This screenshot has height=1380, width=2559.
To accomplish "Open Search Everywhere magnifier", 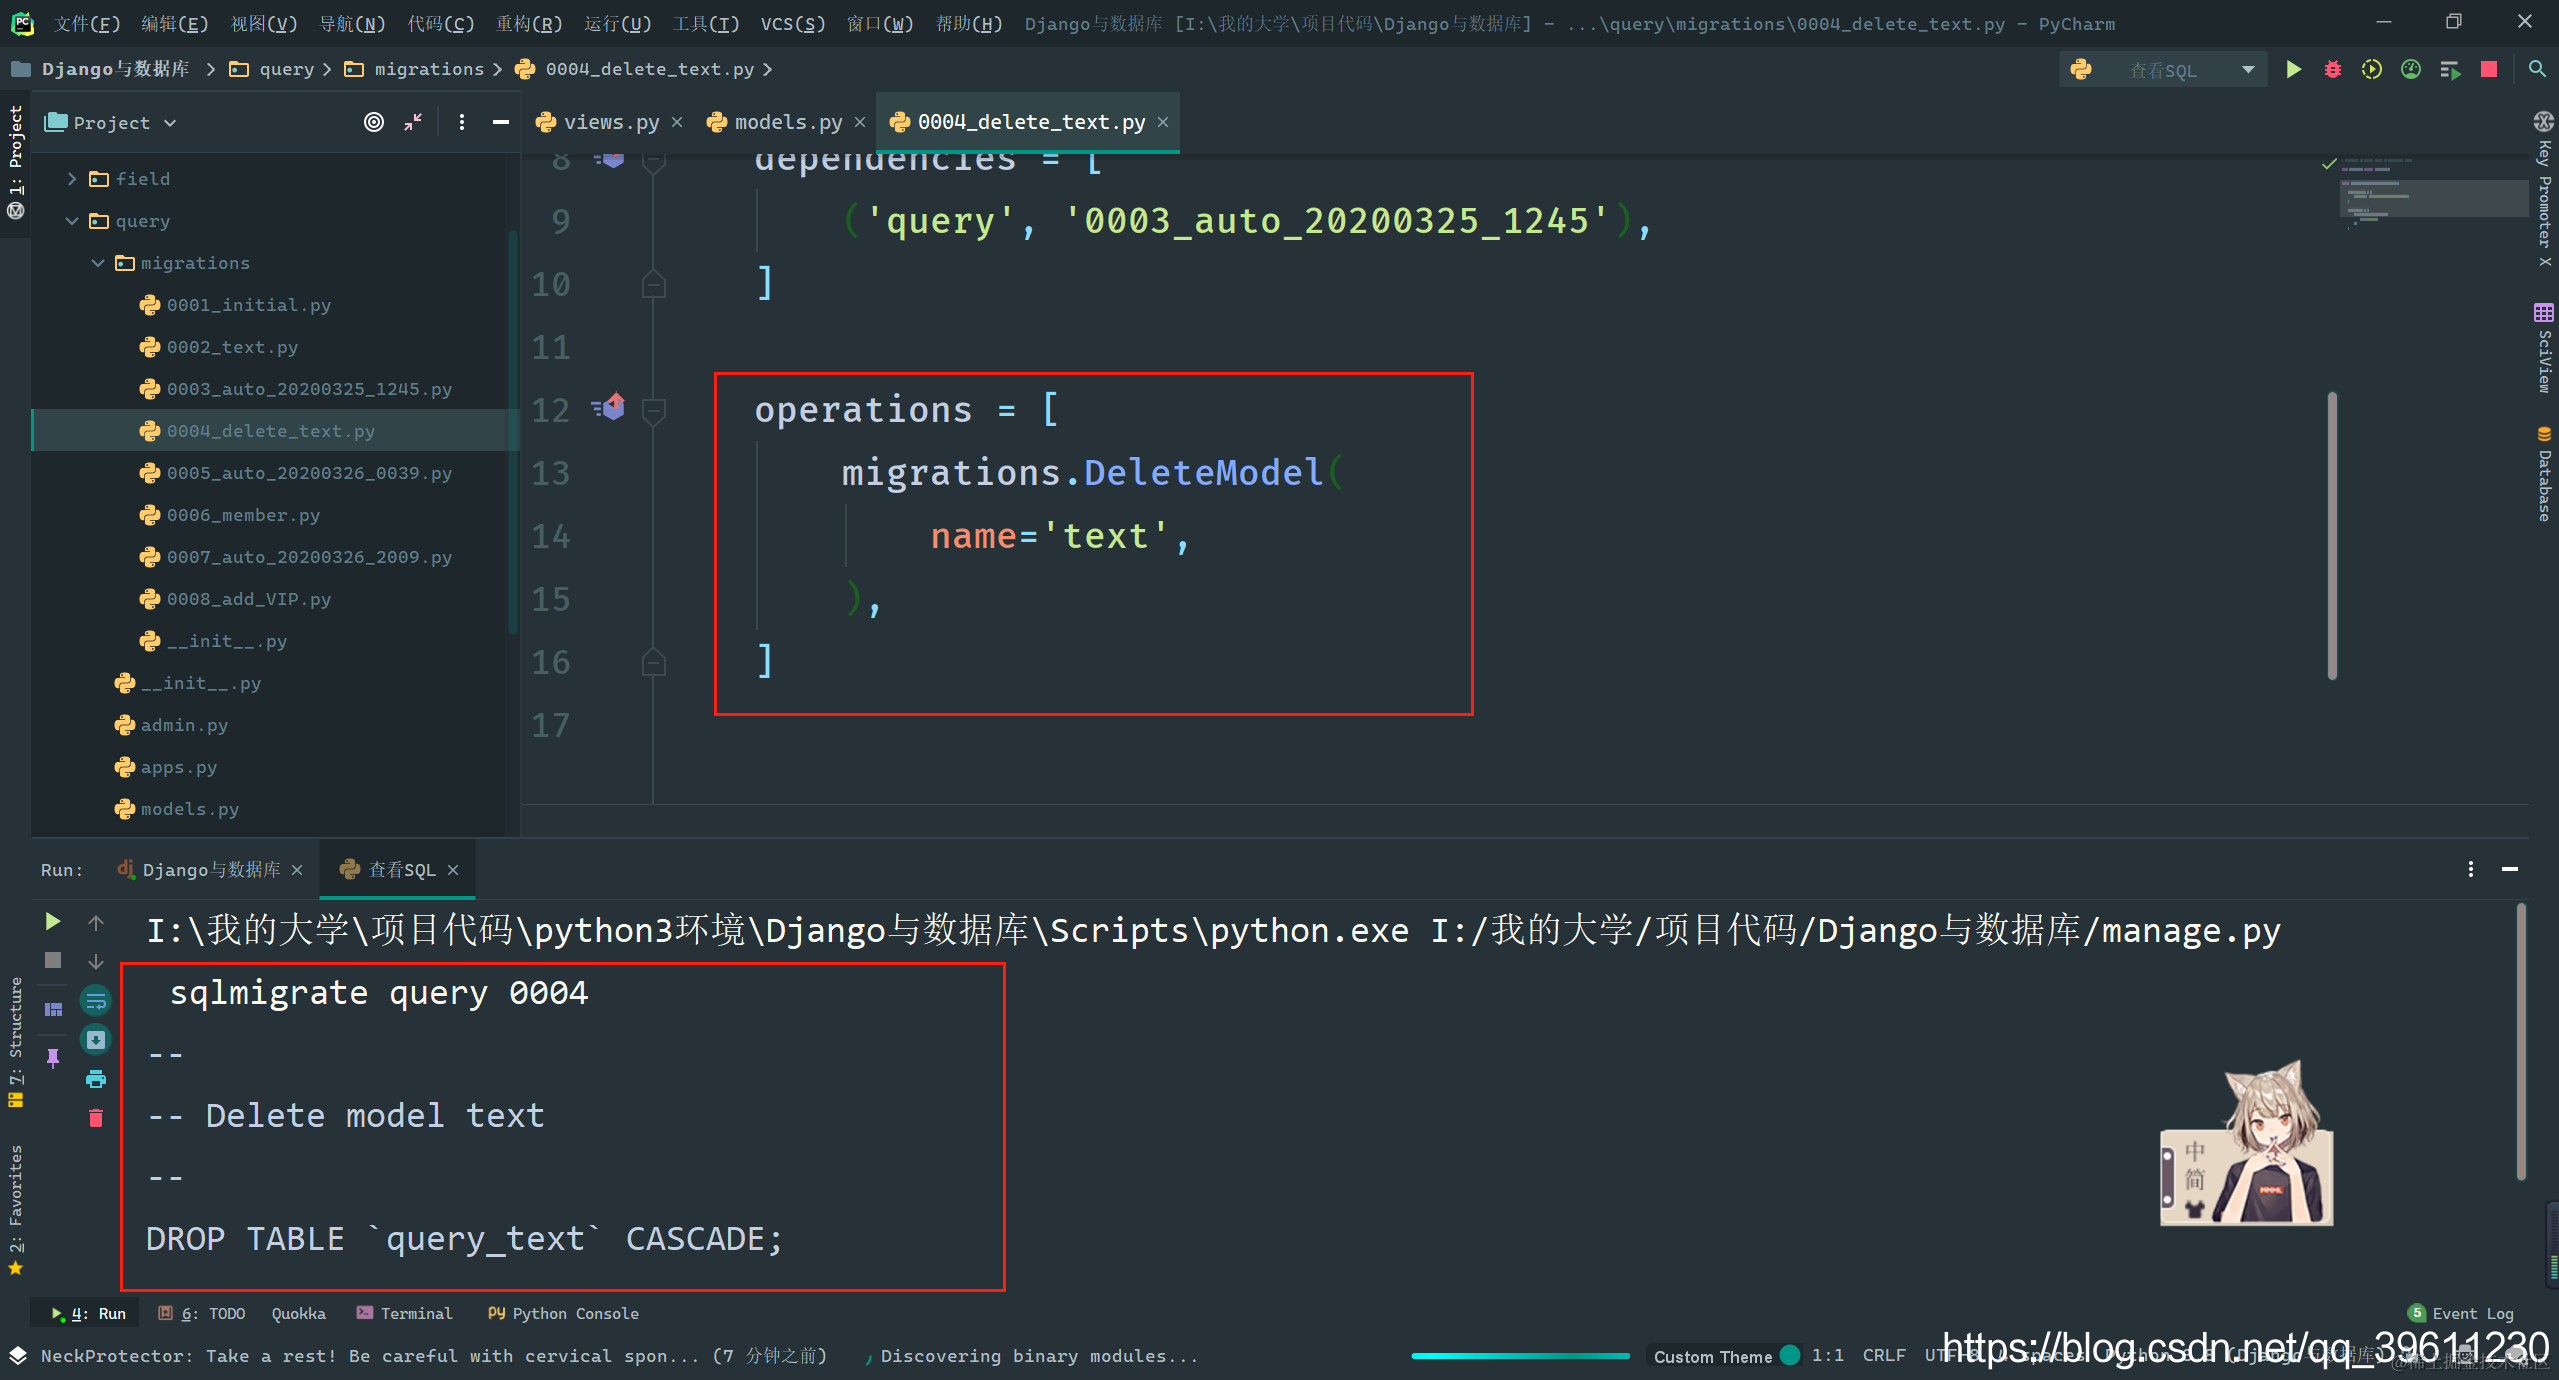I will (x=2537, y=69).
